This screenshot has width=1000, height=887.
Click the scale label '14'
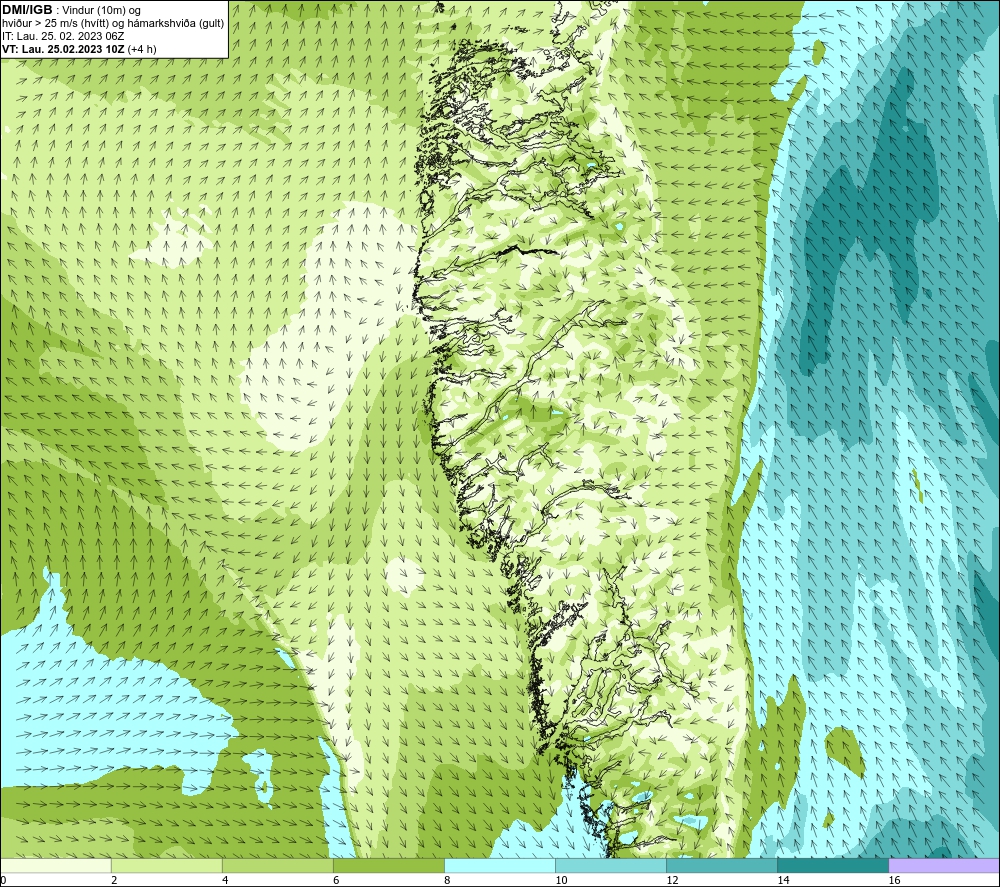[783, 881]
